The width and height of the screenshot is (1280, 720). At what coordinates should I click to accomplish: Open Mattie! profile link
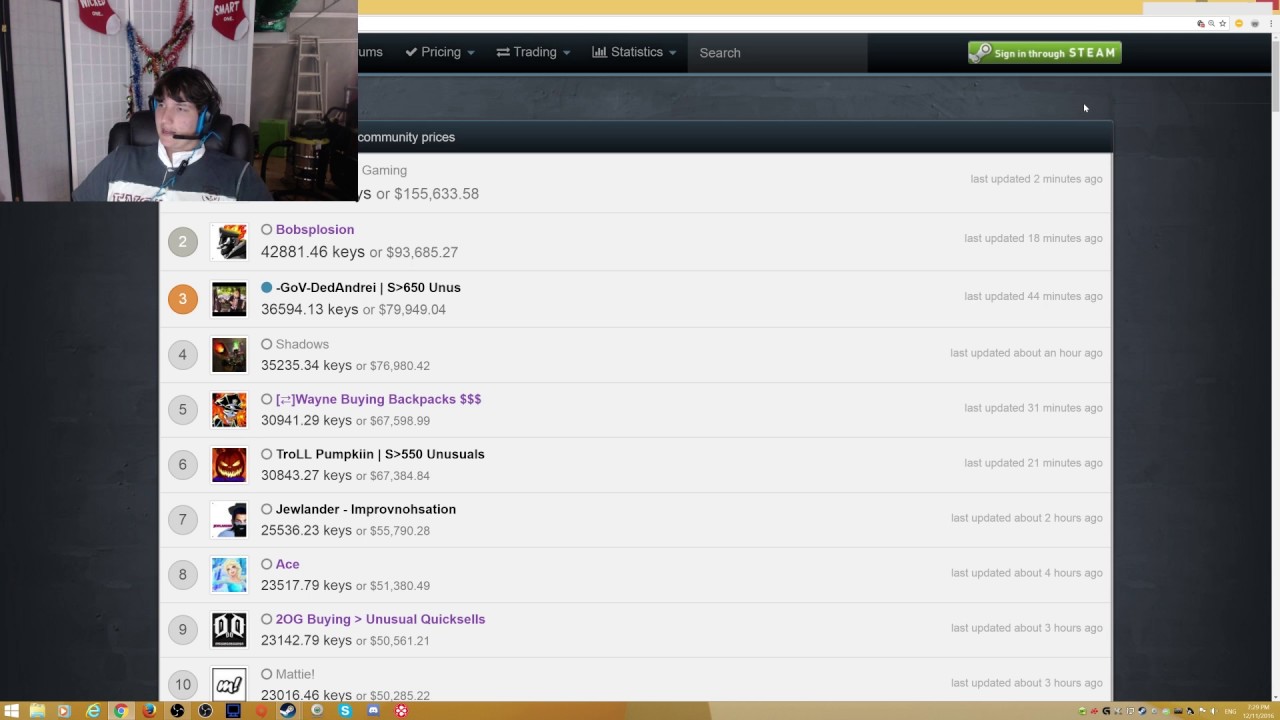pyautogui.click(x=295, y=674)
